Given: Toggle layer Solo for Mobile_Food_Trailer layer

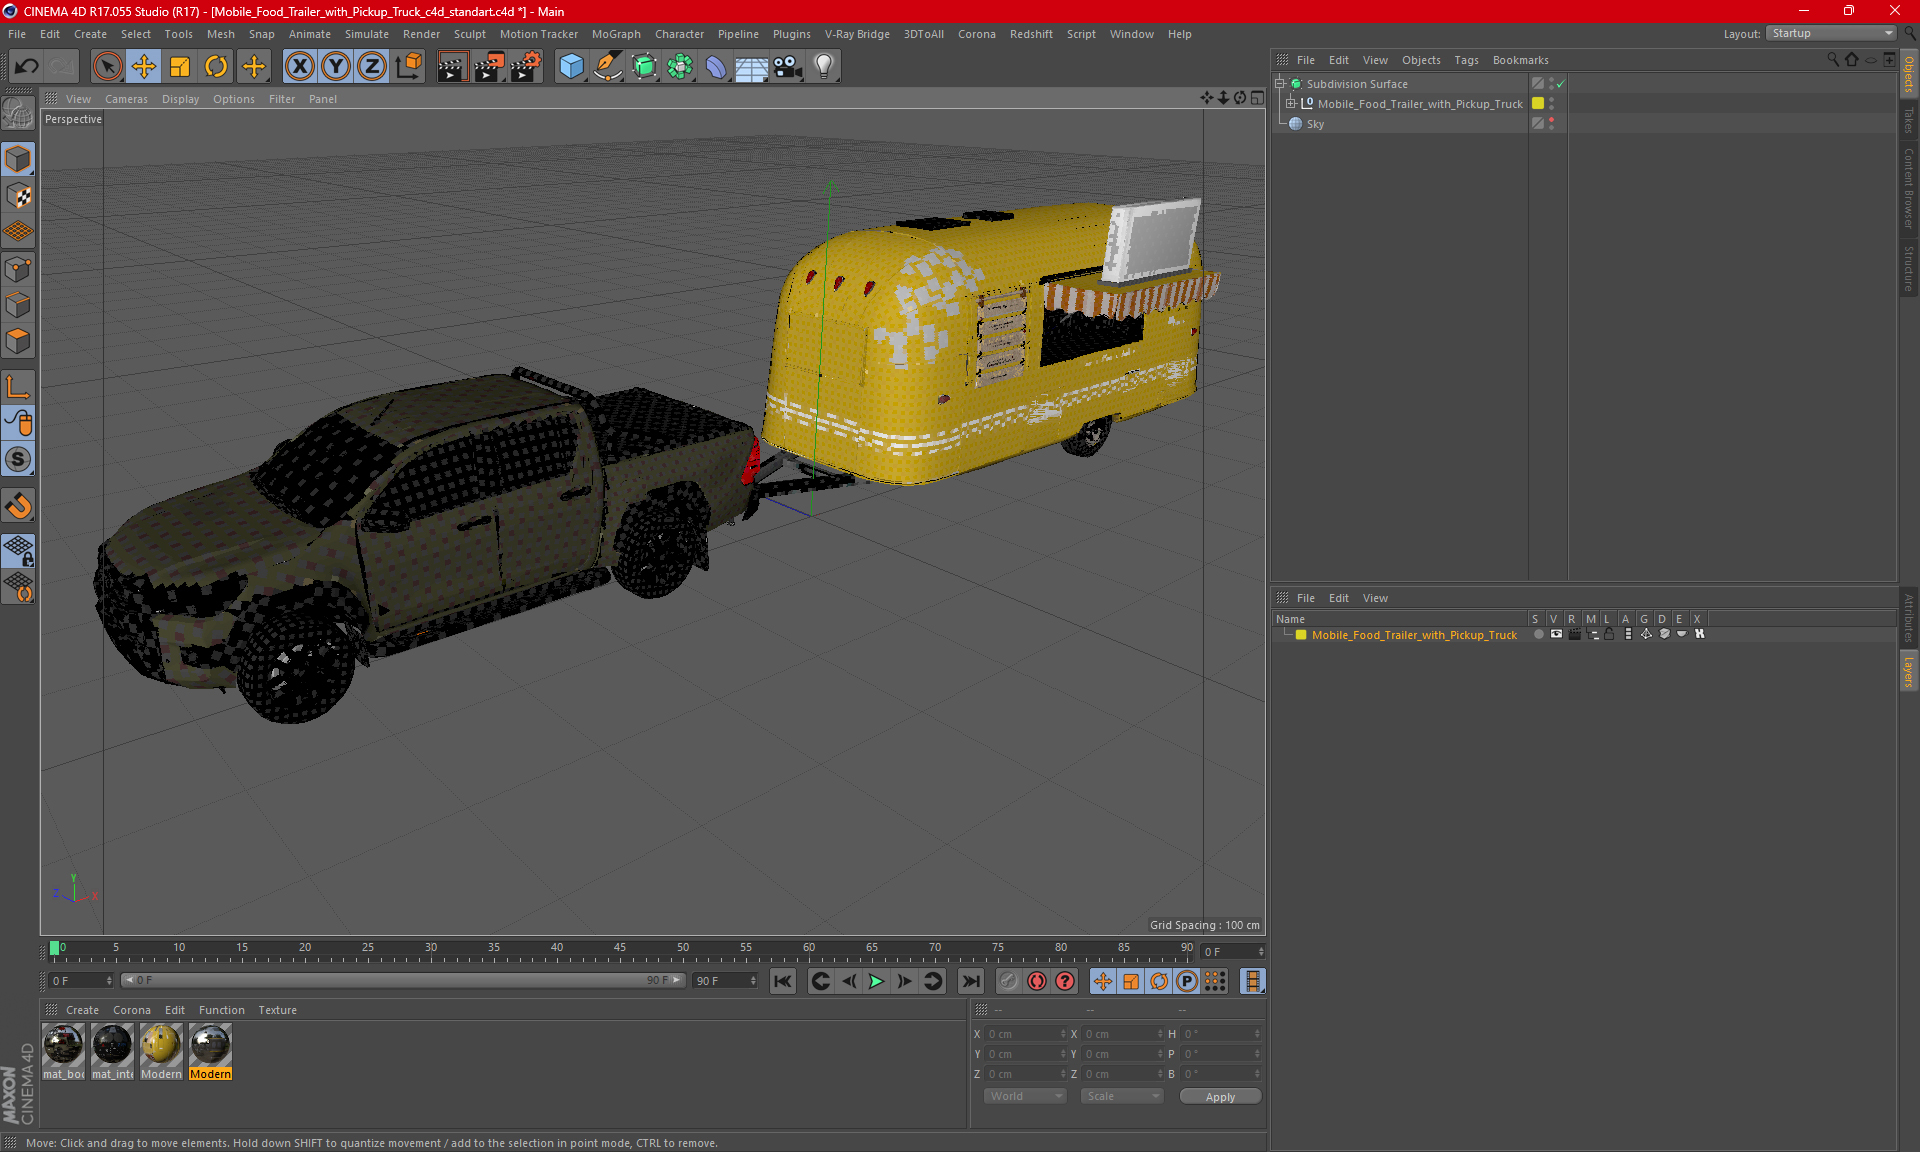Looking at the screenshot, I should (x=1538, y=634).
